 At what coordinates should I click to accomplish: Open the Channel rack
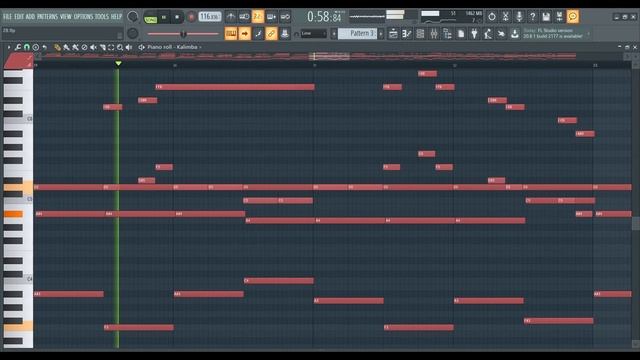420,33
